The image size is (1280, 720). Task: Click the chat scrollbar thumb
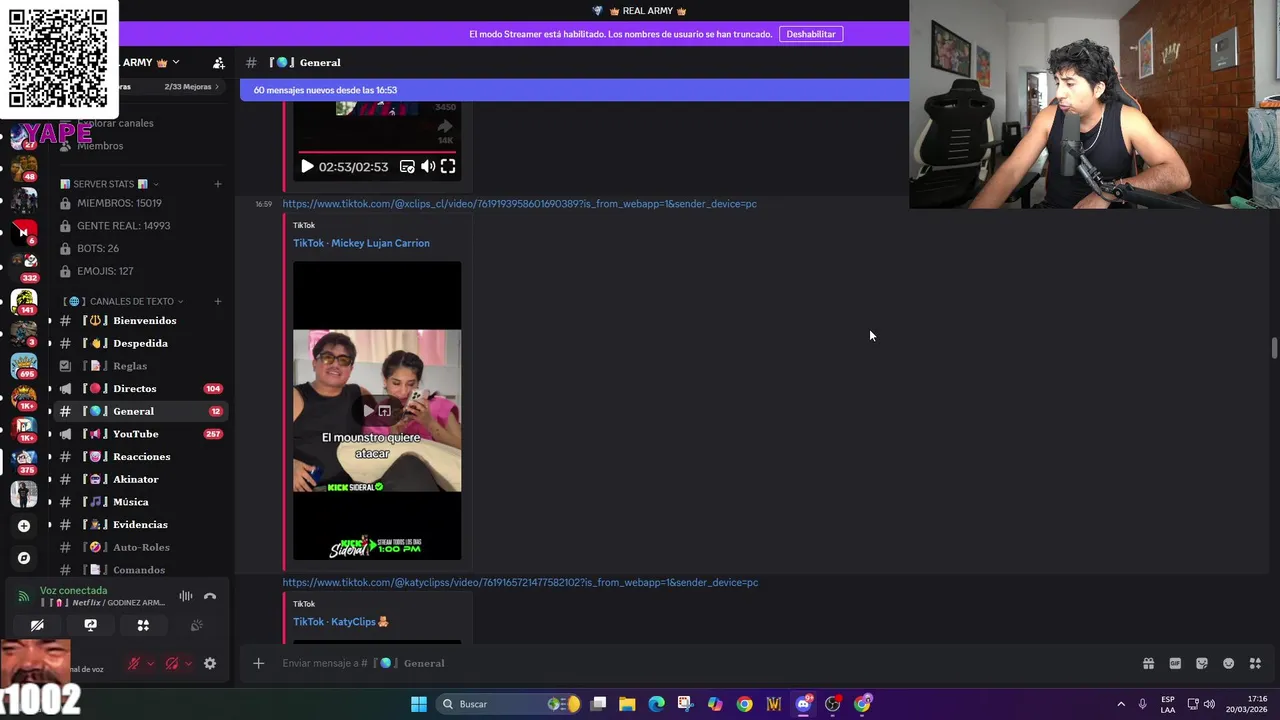(x=1274, y=348)
